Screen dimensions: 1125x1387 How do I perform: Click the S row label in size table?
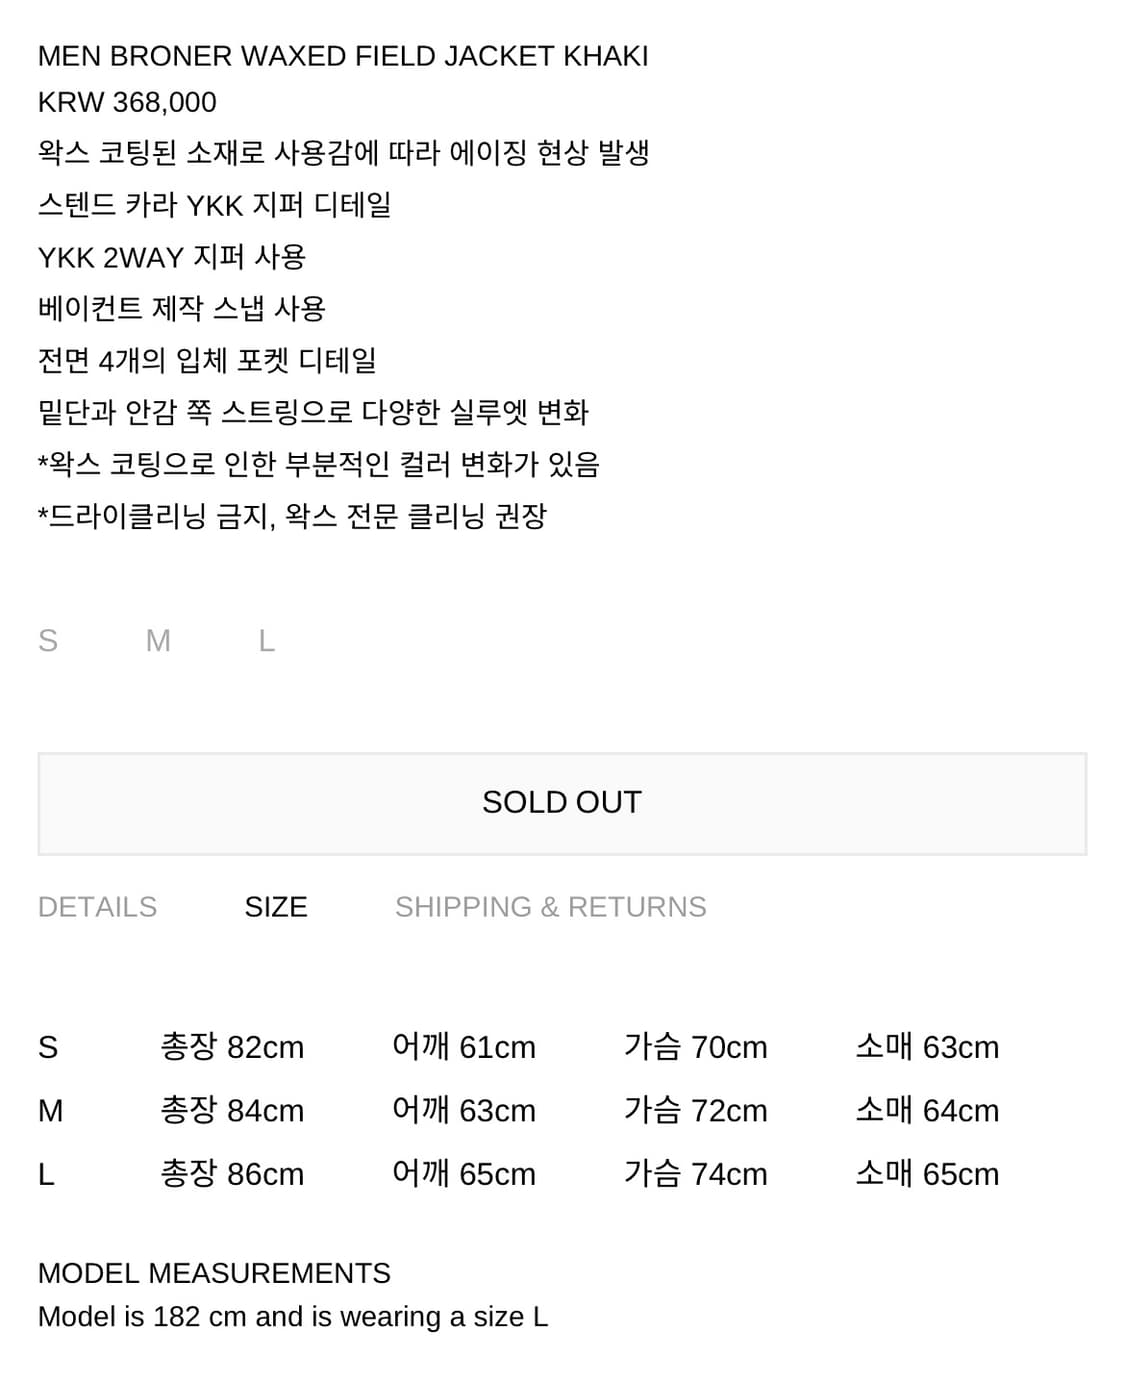(x=48, y=1047)
